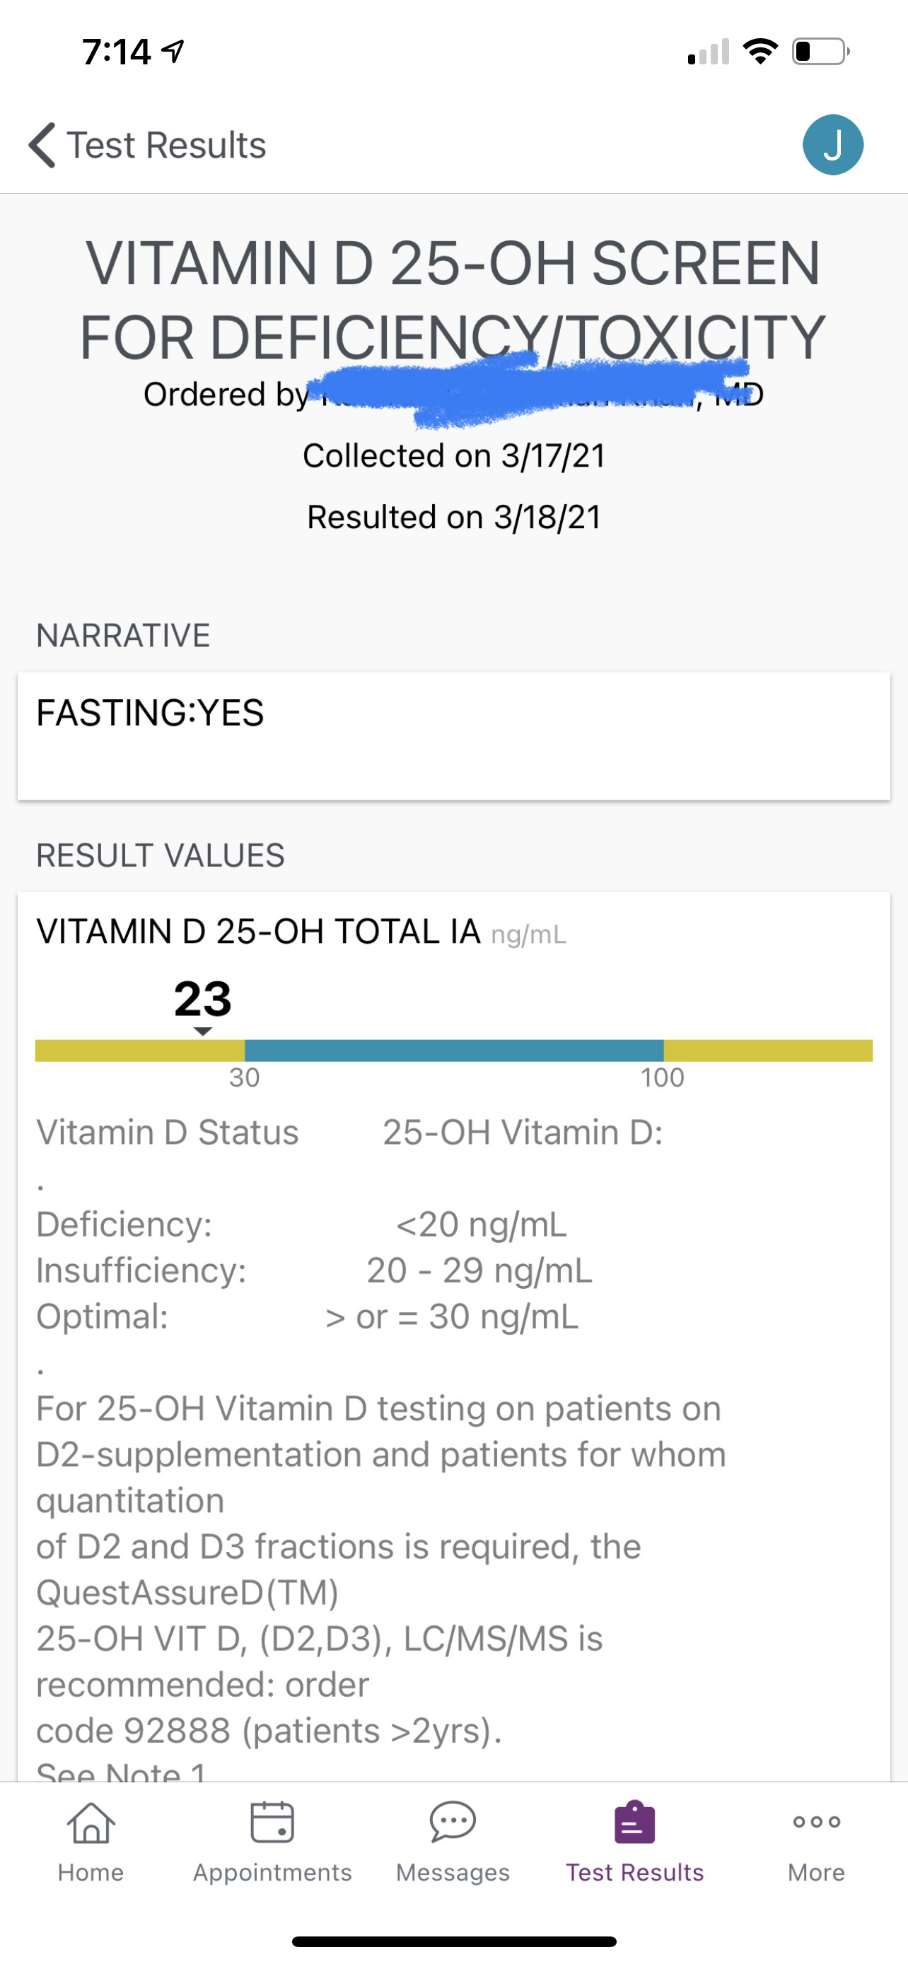Viewport: 908px width, 1964px height.
Task: Tap the More tab label
Action: (x=816, y=1872)
